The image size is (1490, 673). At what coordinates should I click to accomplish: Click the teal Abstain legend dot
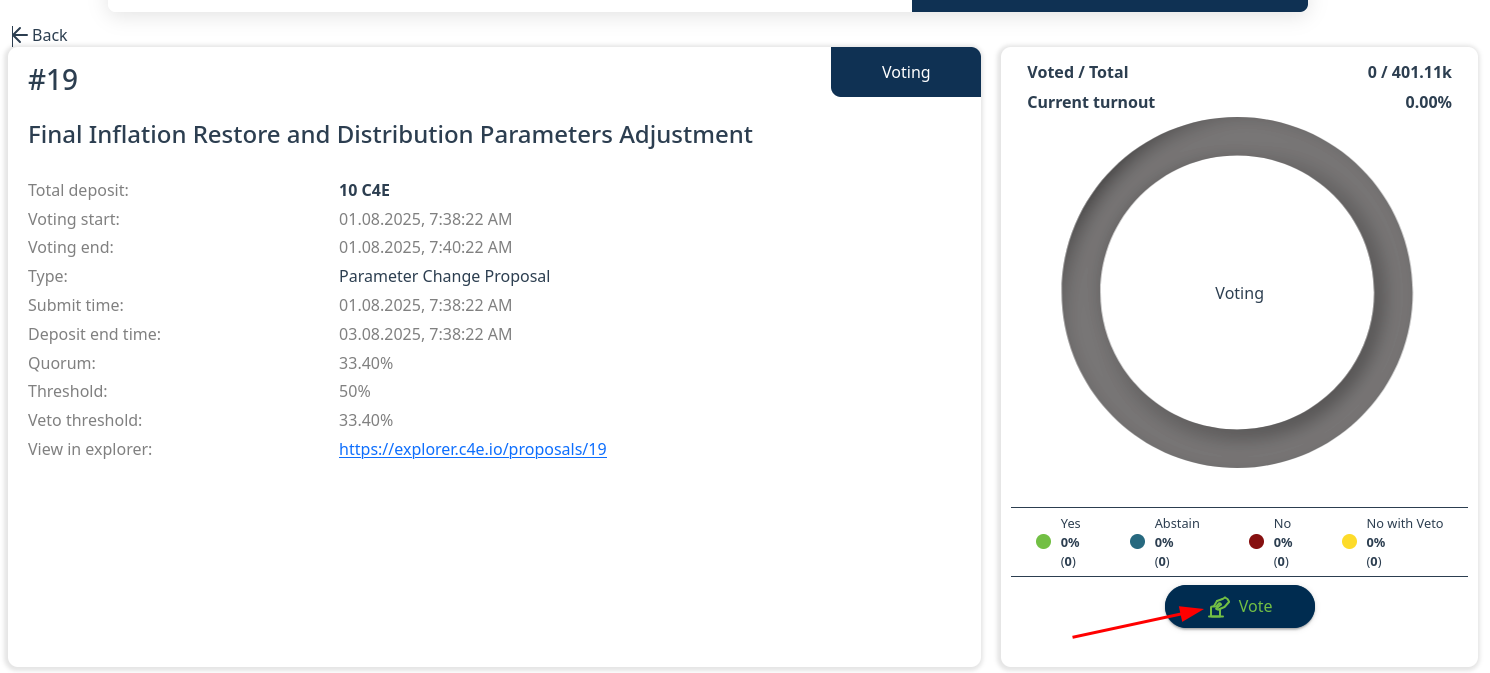coord(1137,542)
